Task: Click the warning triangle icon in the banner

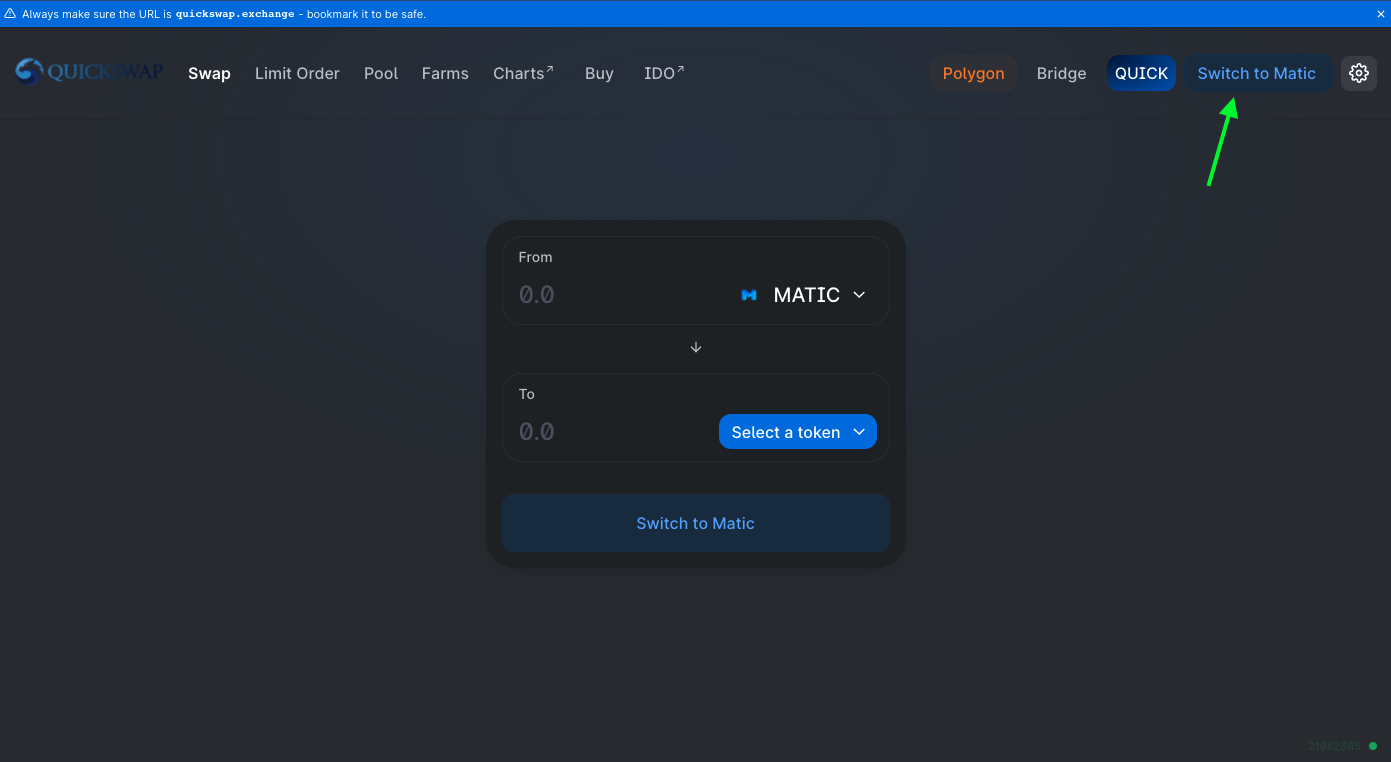Action: point(10,14)
